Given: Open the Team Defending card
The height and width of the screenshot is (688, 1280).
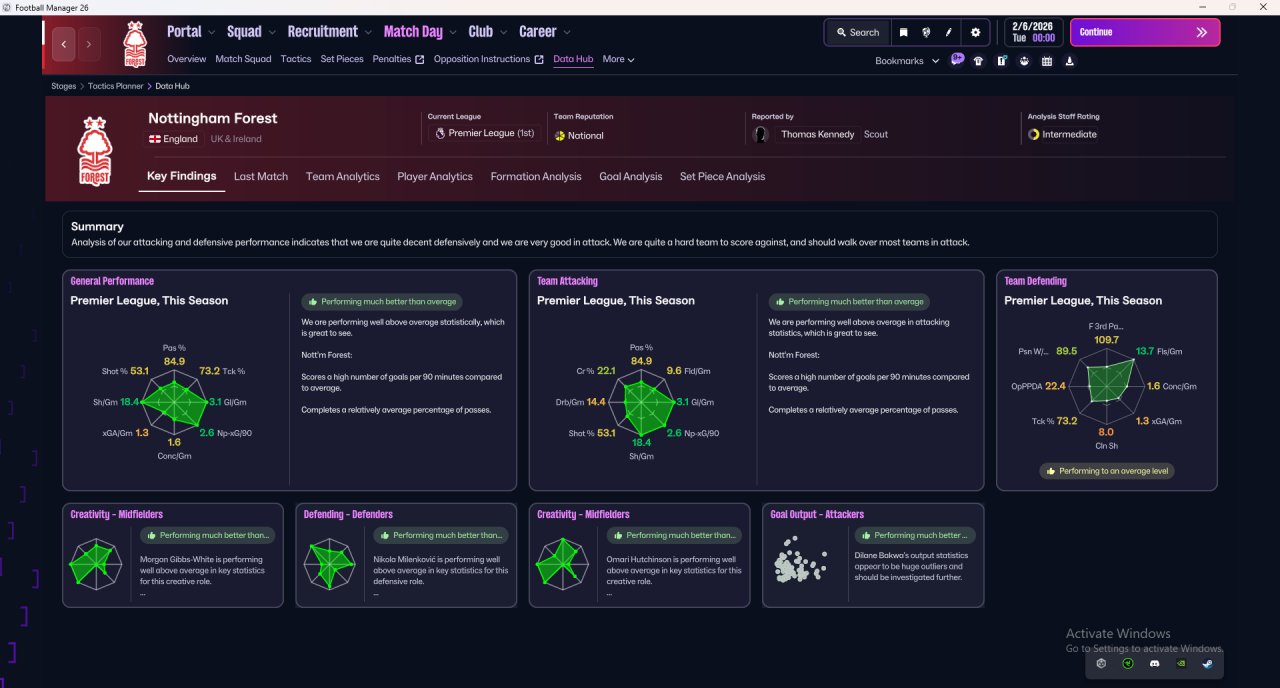Looking at the screenshot, I should point(1107,380).
